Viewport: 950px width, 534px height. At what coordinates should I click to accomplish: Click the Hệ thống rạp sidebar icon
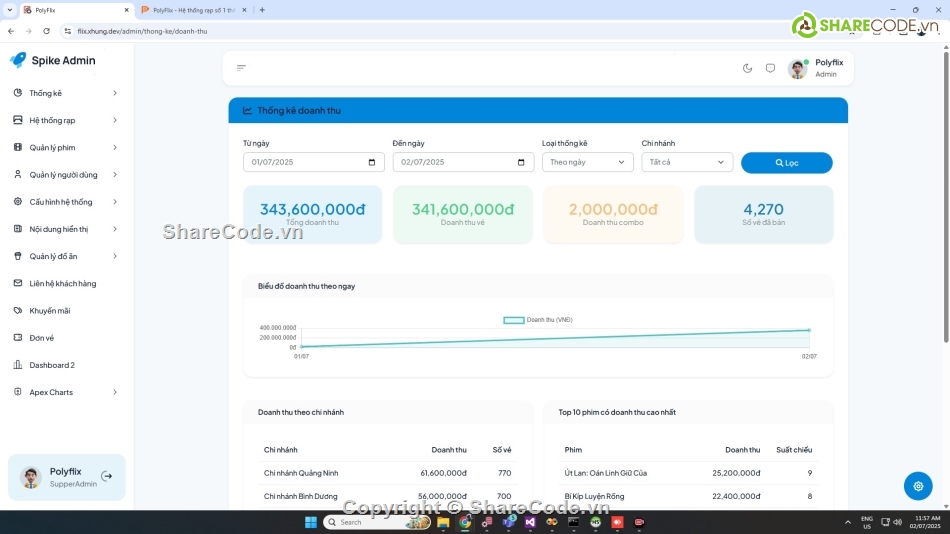(18, 120)
